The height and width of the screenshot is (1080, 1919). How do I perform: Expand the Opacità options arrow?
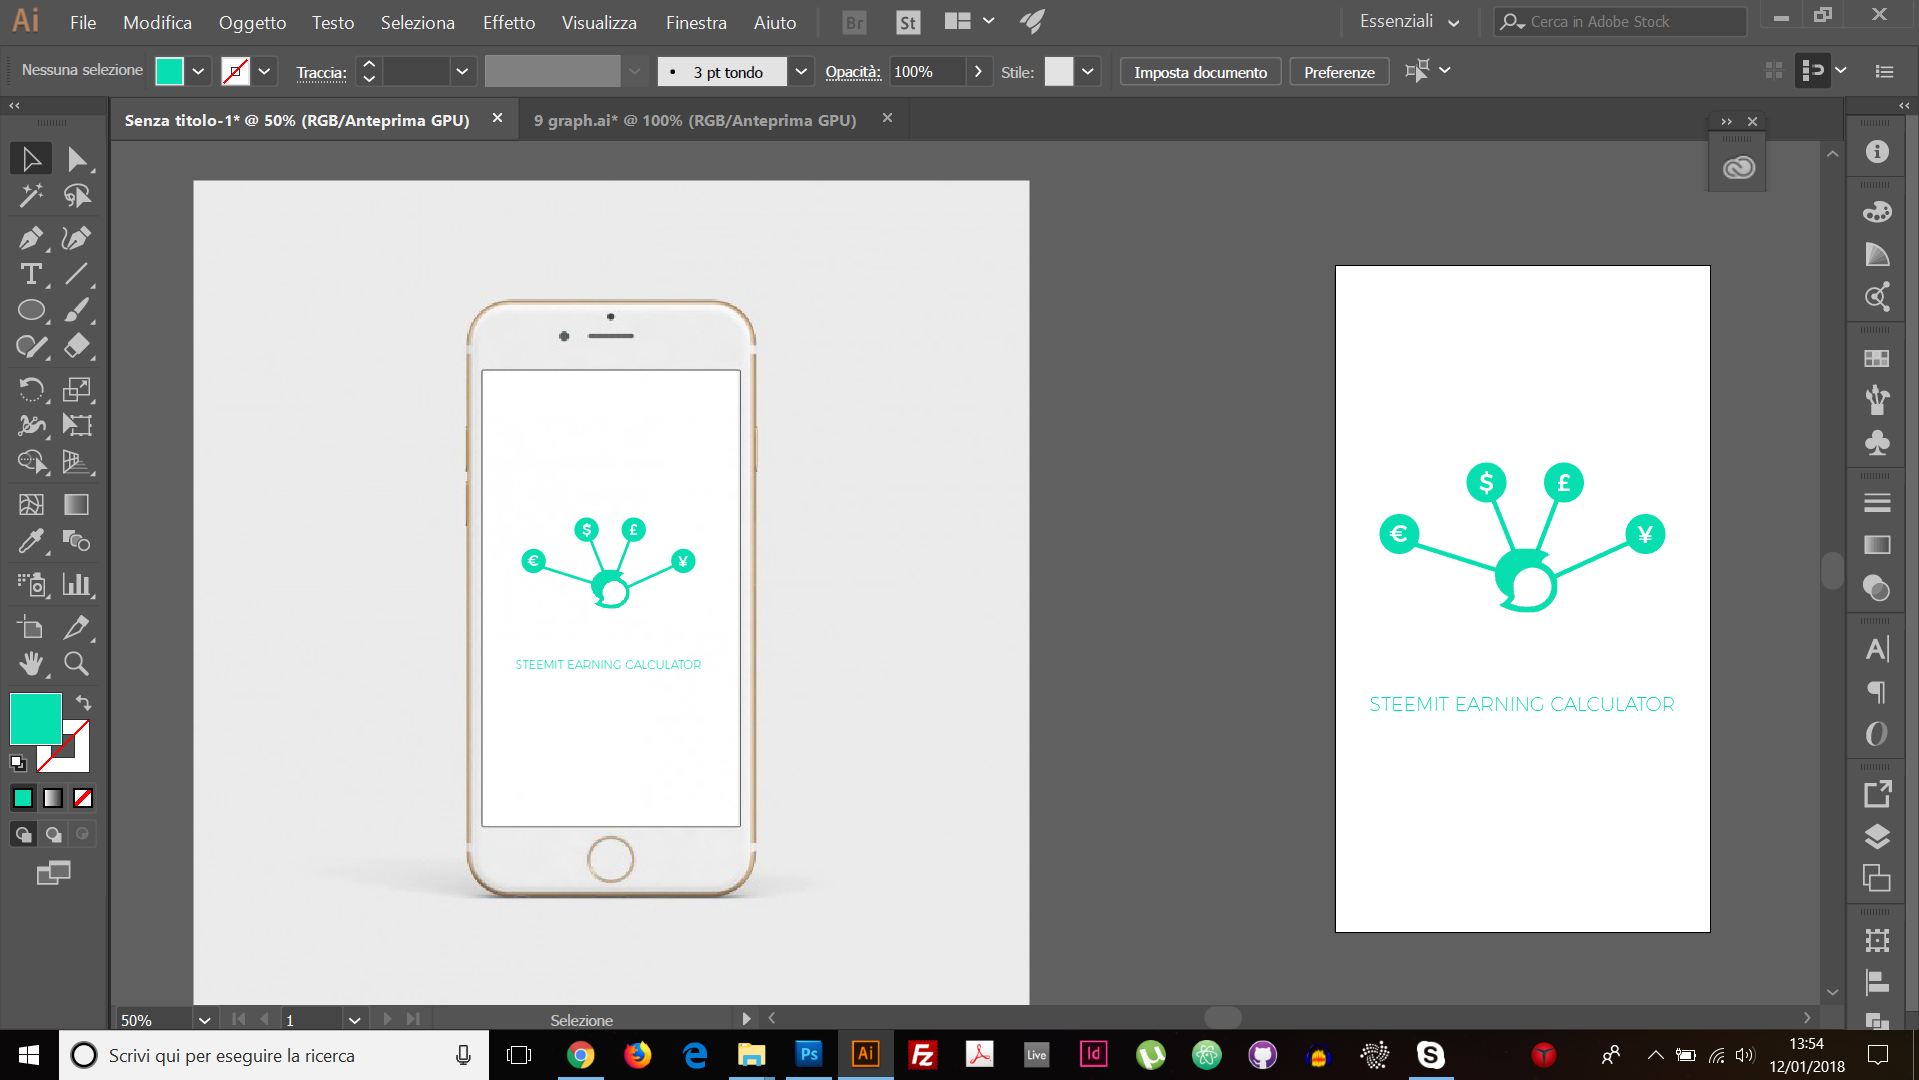[x=978, y=71]
